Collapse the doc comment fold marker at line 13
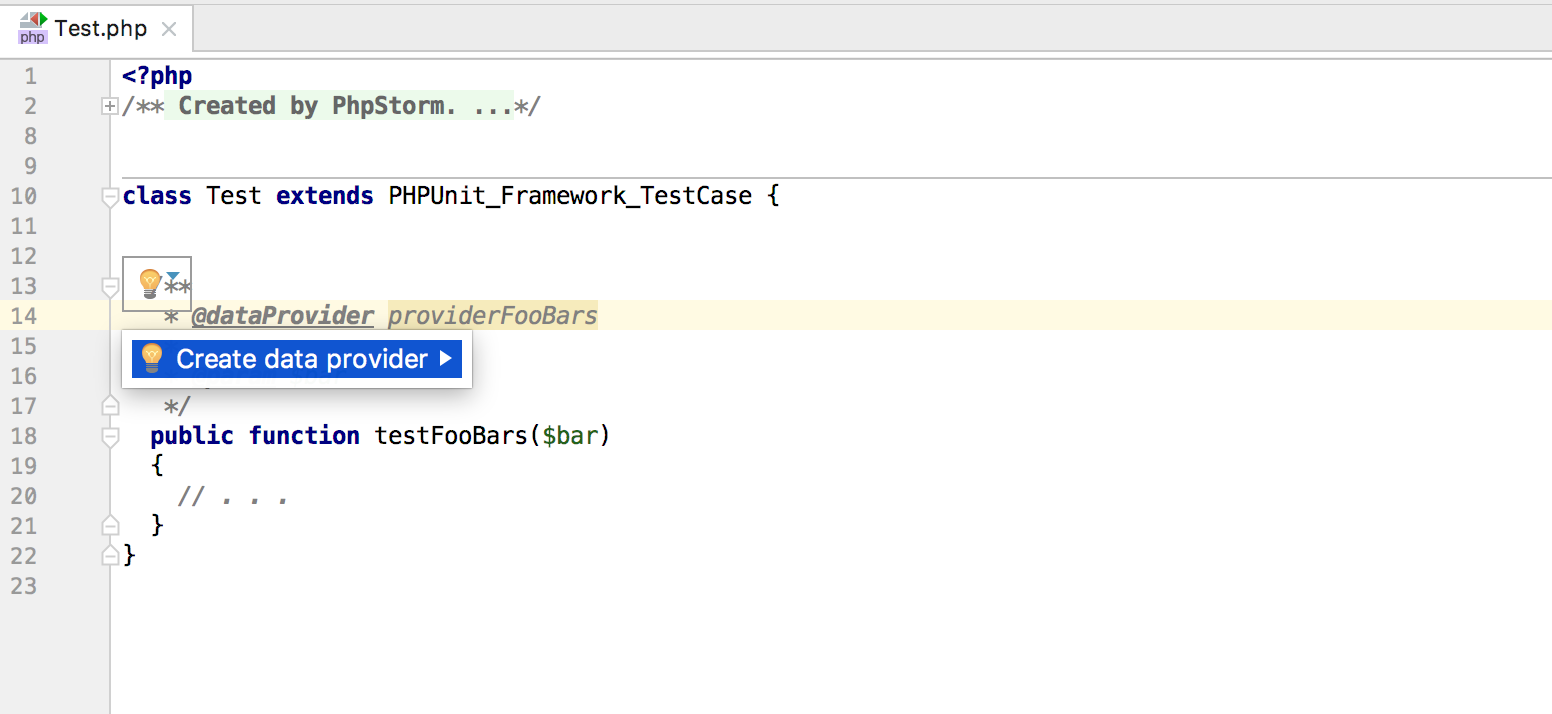The height and width of the screenshot is (714, 1552). coord(110,287)
